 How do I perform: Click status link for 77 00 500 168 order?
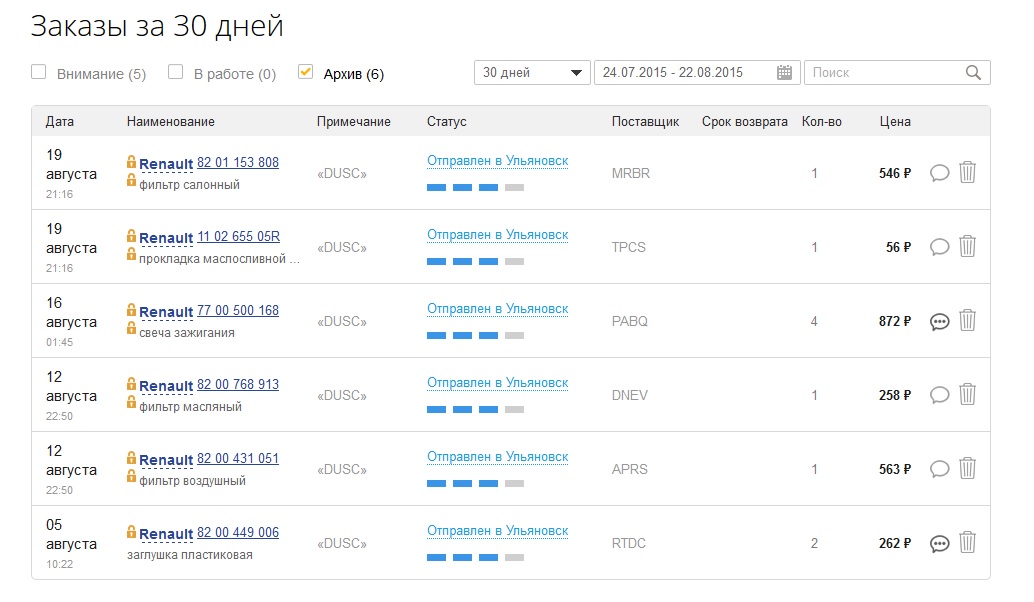(x=497, y=309)
